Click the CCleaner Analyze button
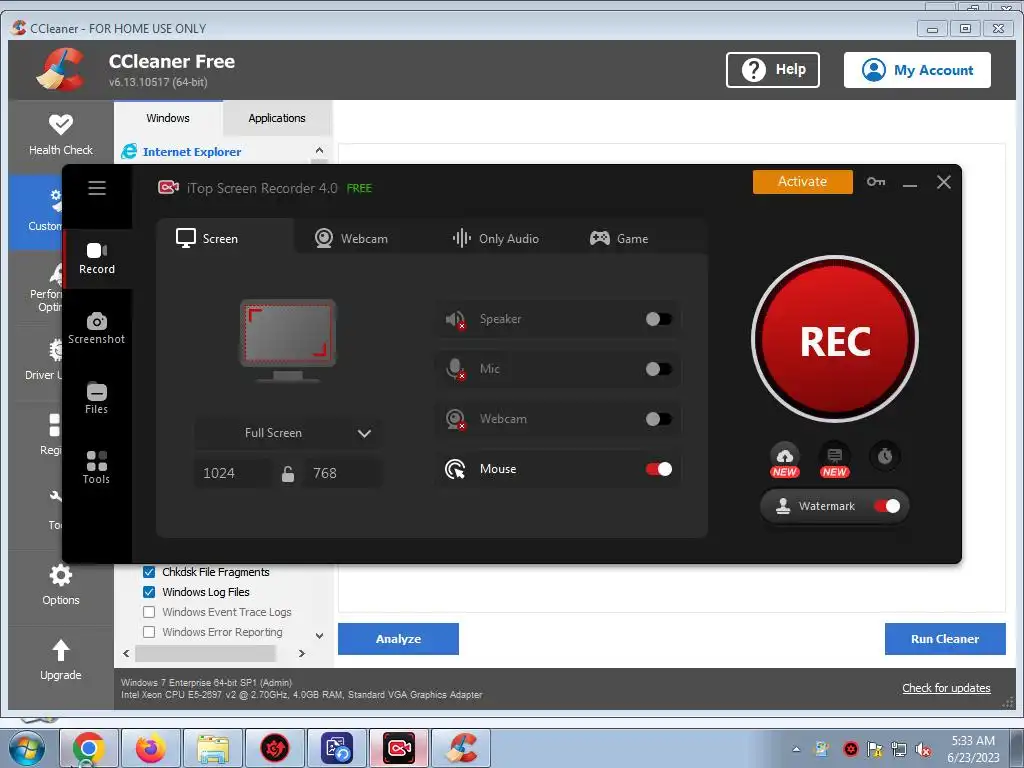This screenshot has width=1024, height=768. pyautogui.click(x=398, y=639)
